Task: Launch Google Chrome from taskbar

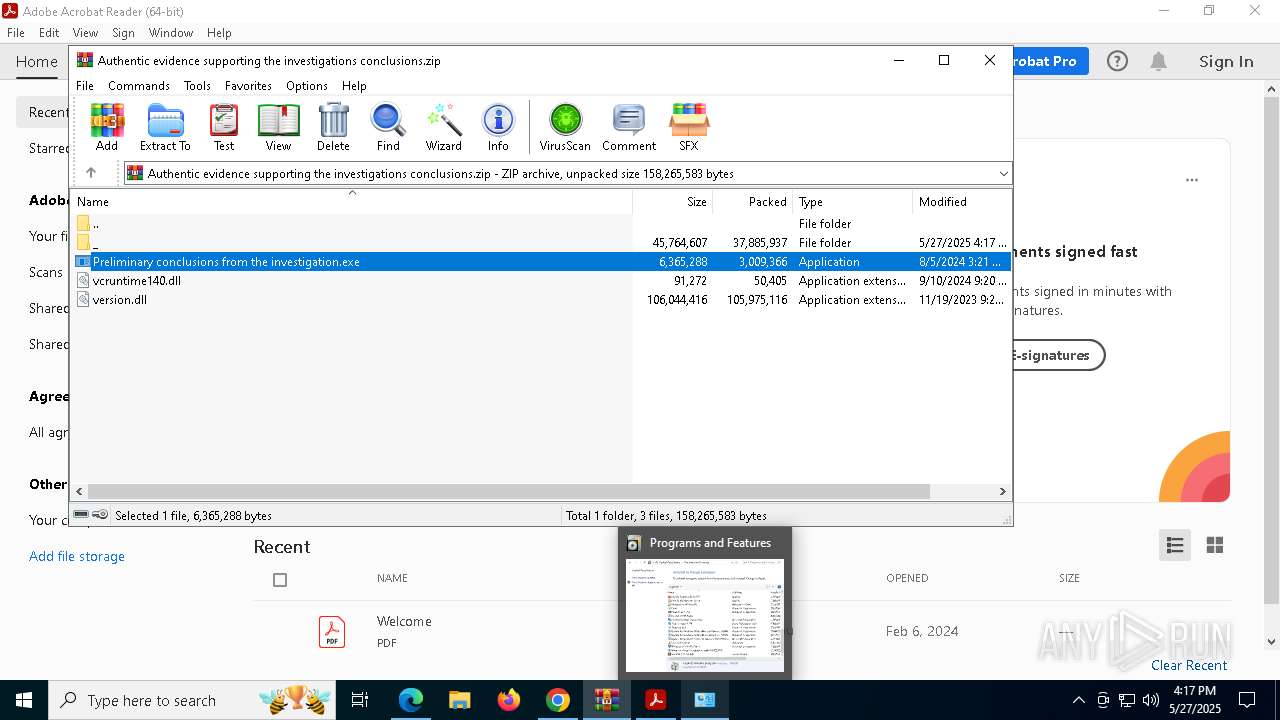Action: [x=558, y=700]
